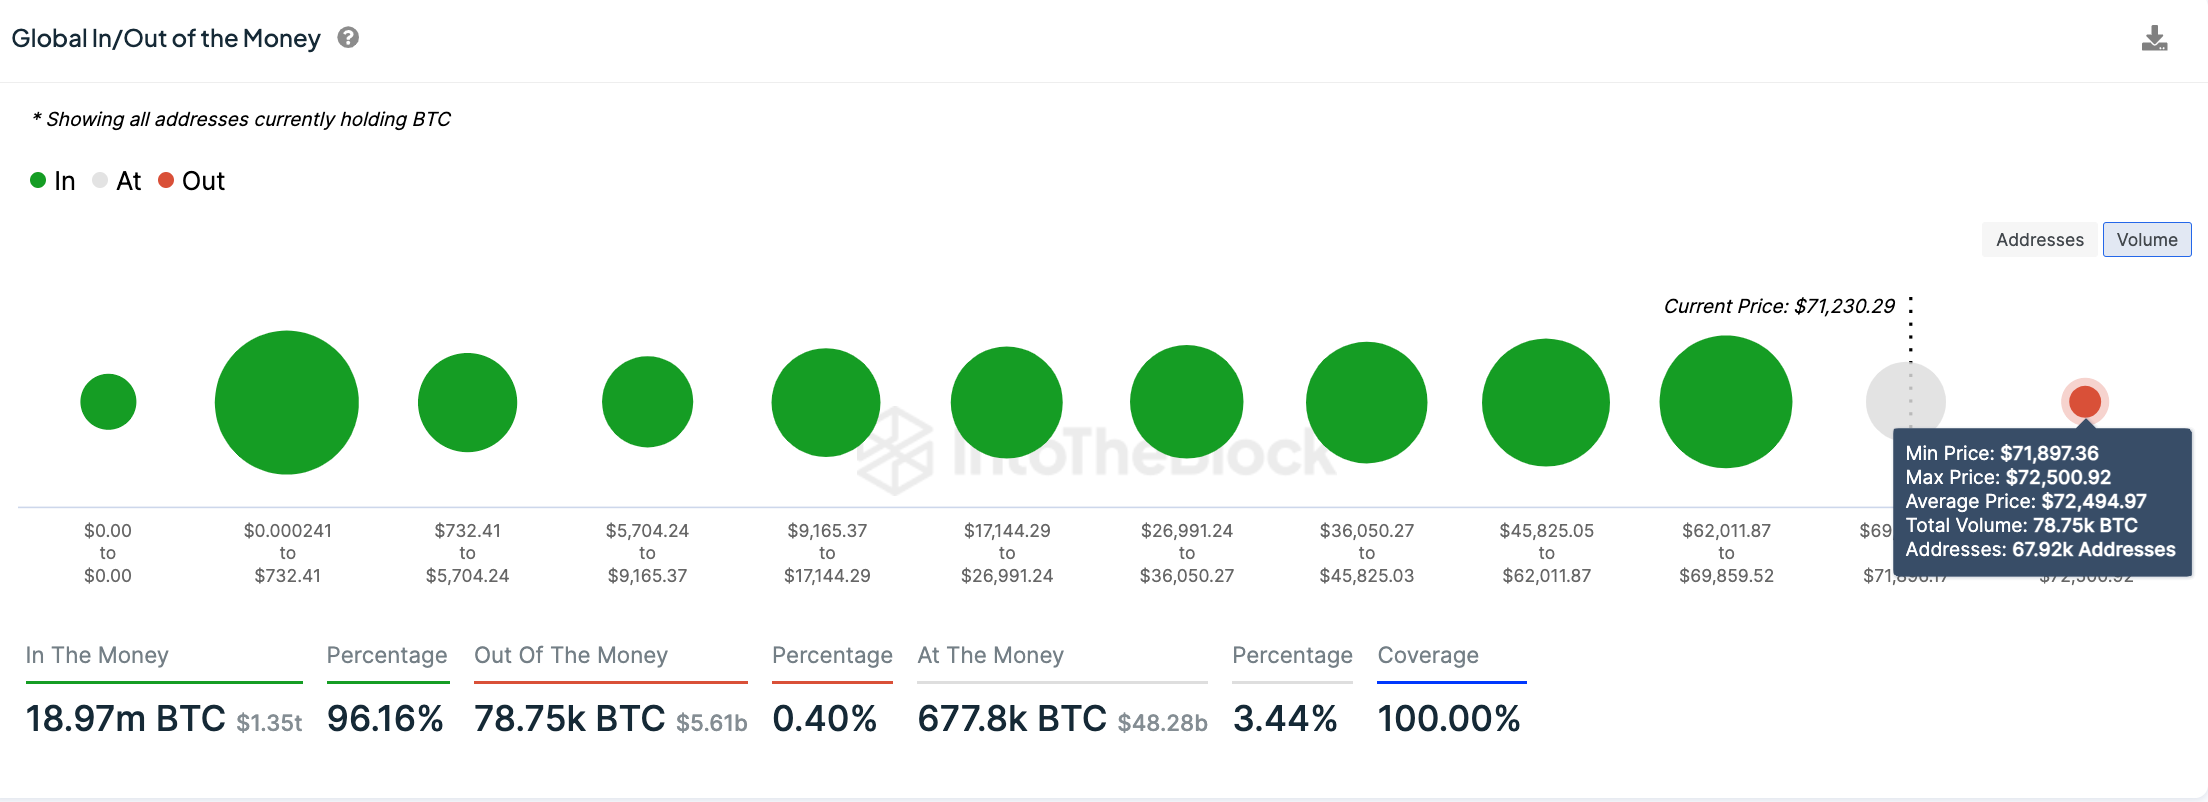Image resolution: width=2208 pixels, height=802 pixels.
Task: Switch to the Addresses view
Action: [x=2040, y=240]
